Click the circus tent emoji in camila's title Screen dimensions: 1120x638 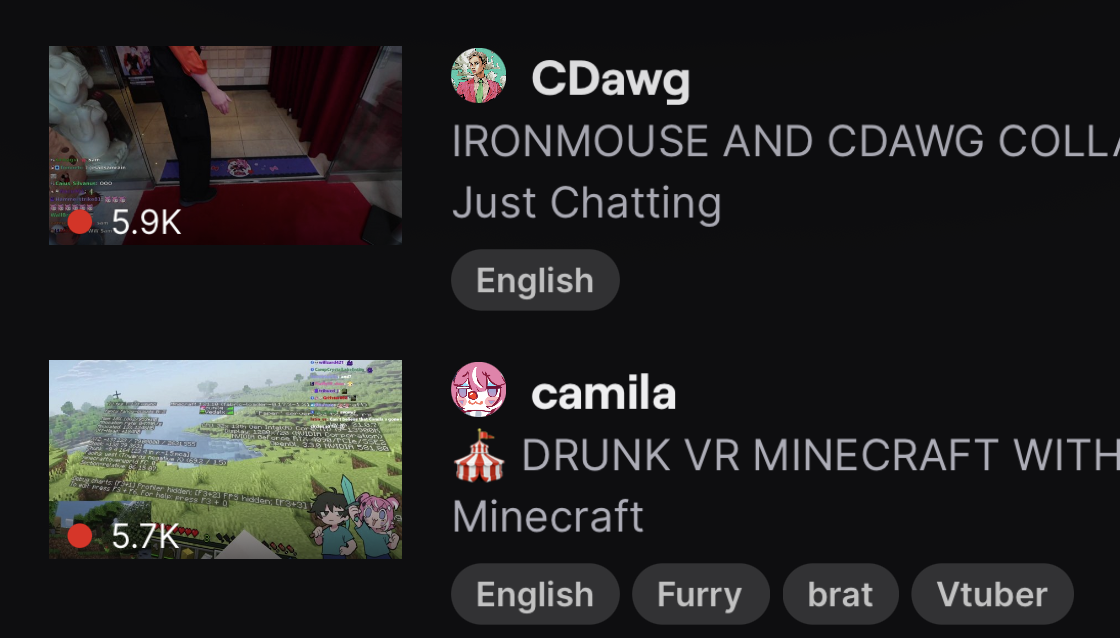479,454
